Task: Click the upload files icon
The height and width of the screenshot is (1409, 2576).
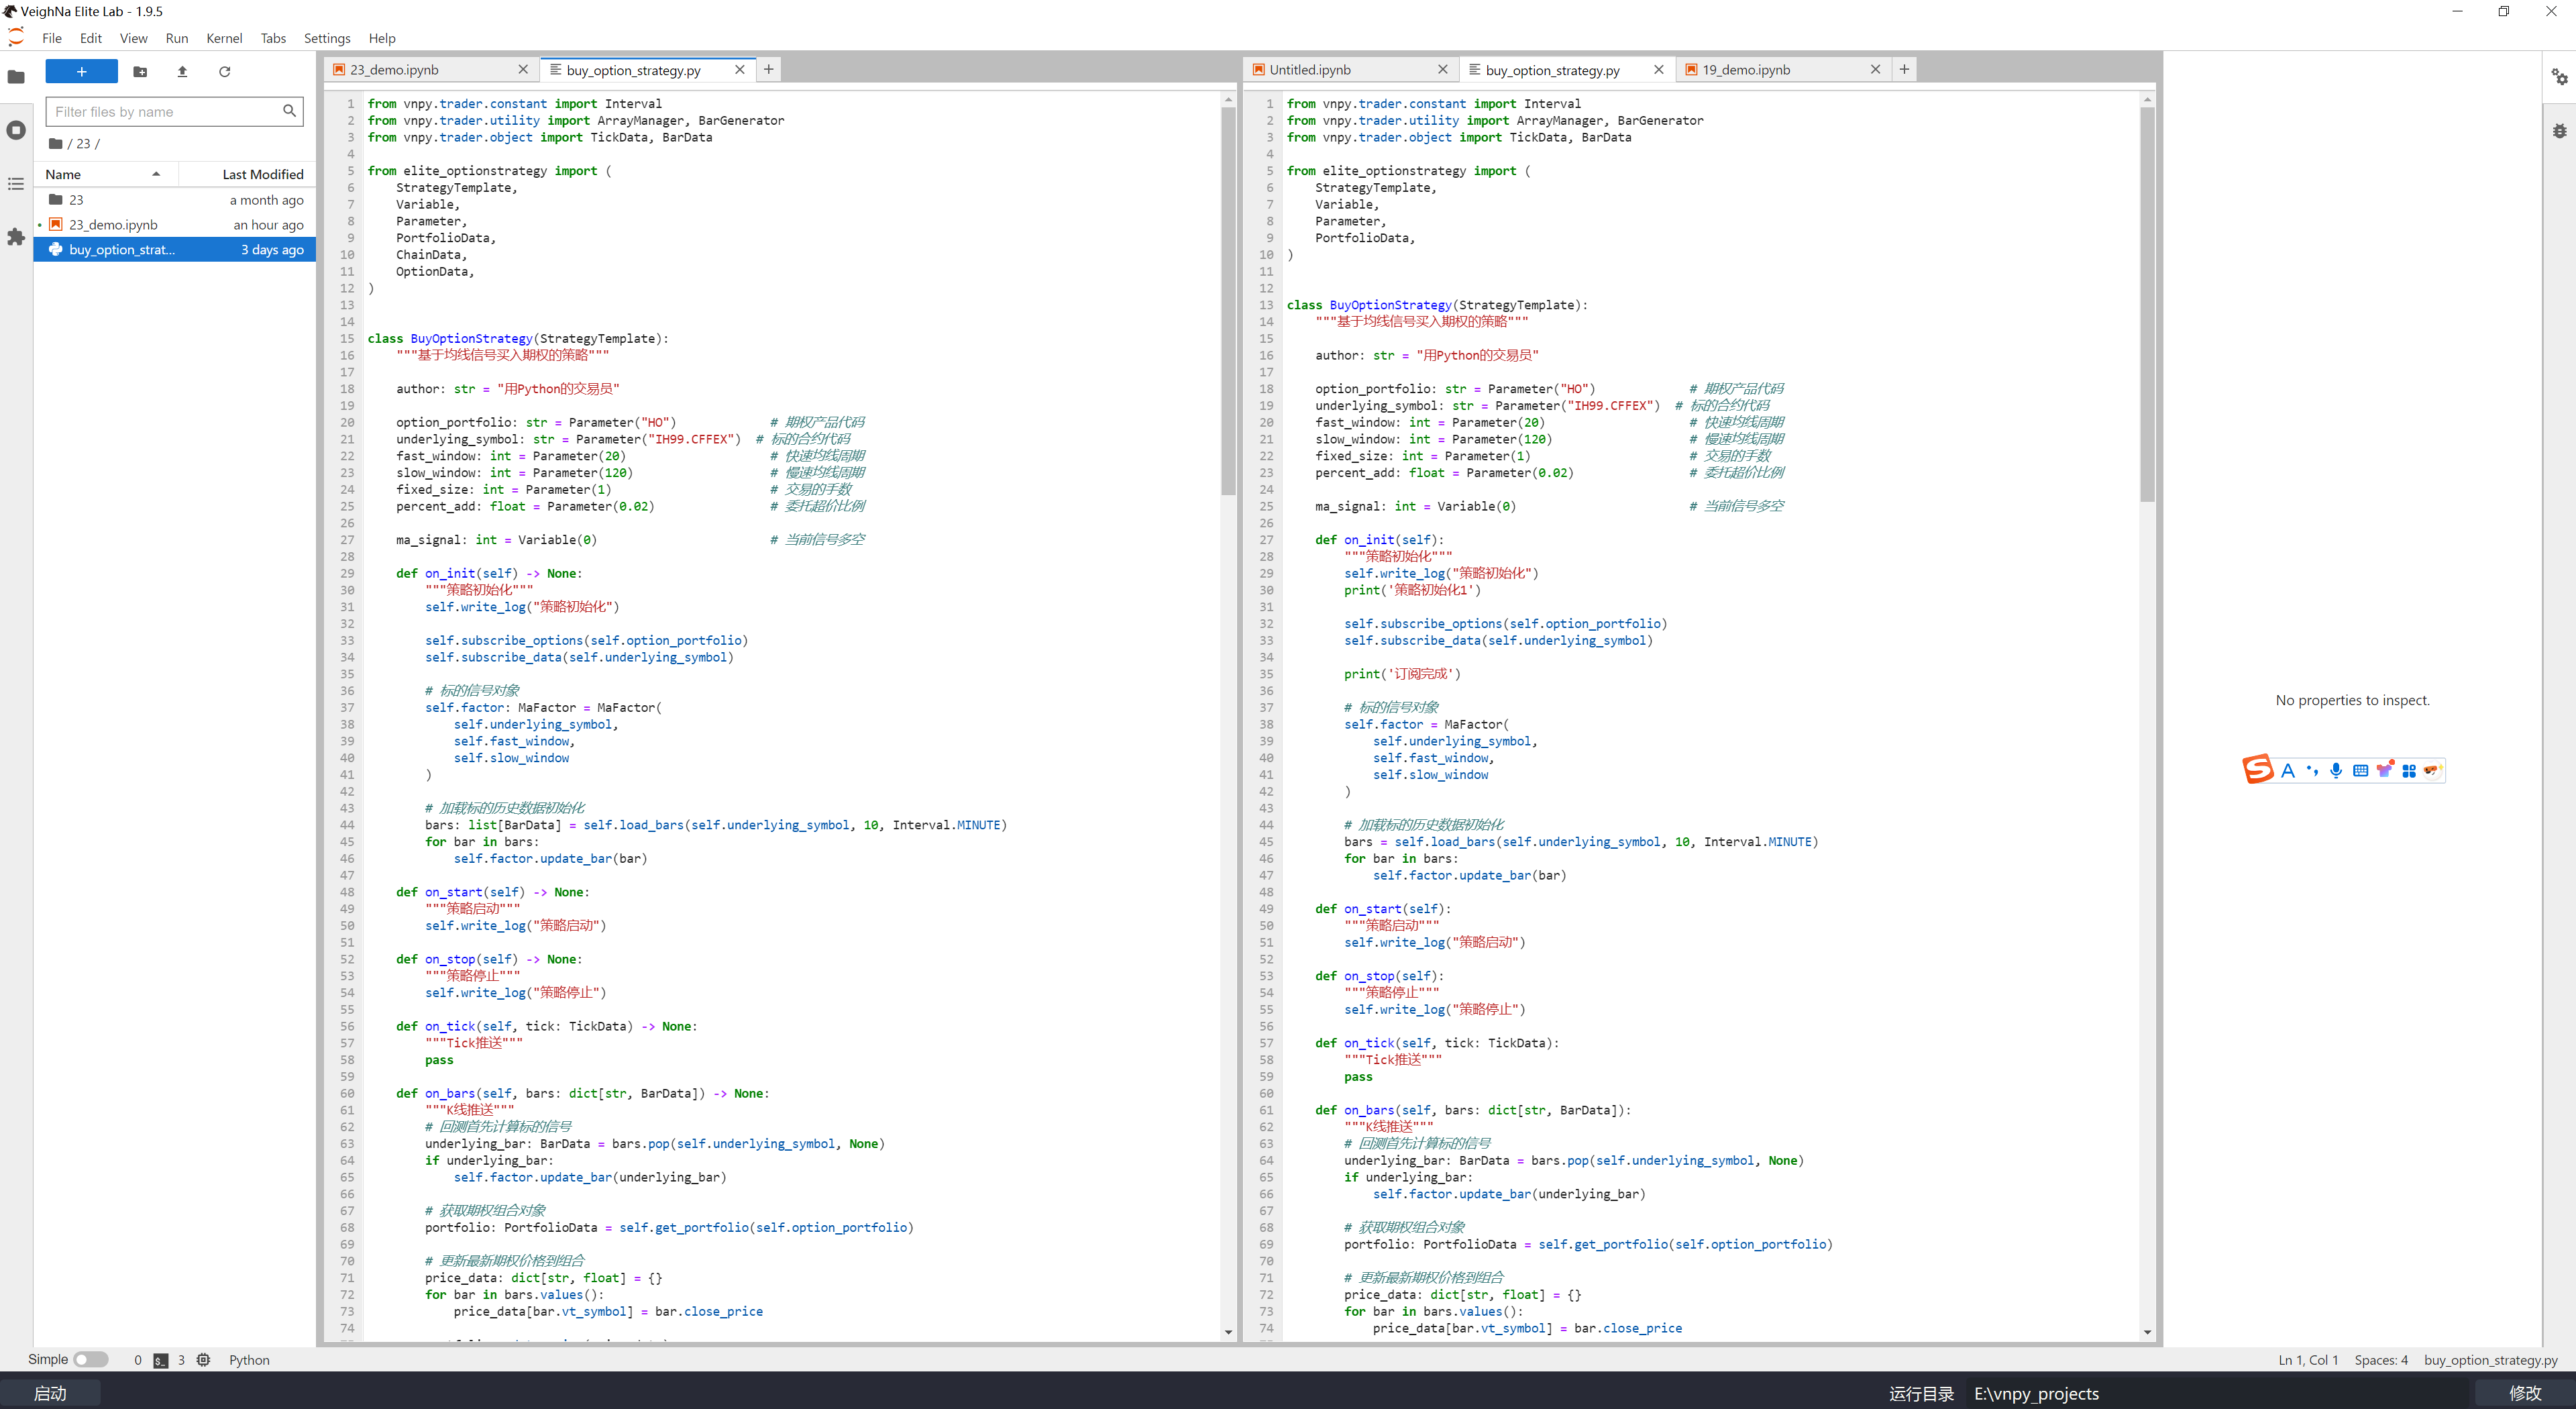Action: tap(182, 72)
